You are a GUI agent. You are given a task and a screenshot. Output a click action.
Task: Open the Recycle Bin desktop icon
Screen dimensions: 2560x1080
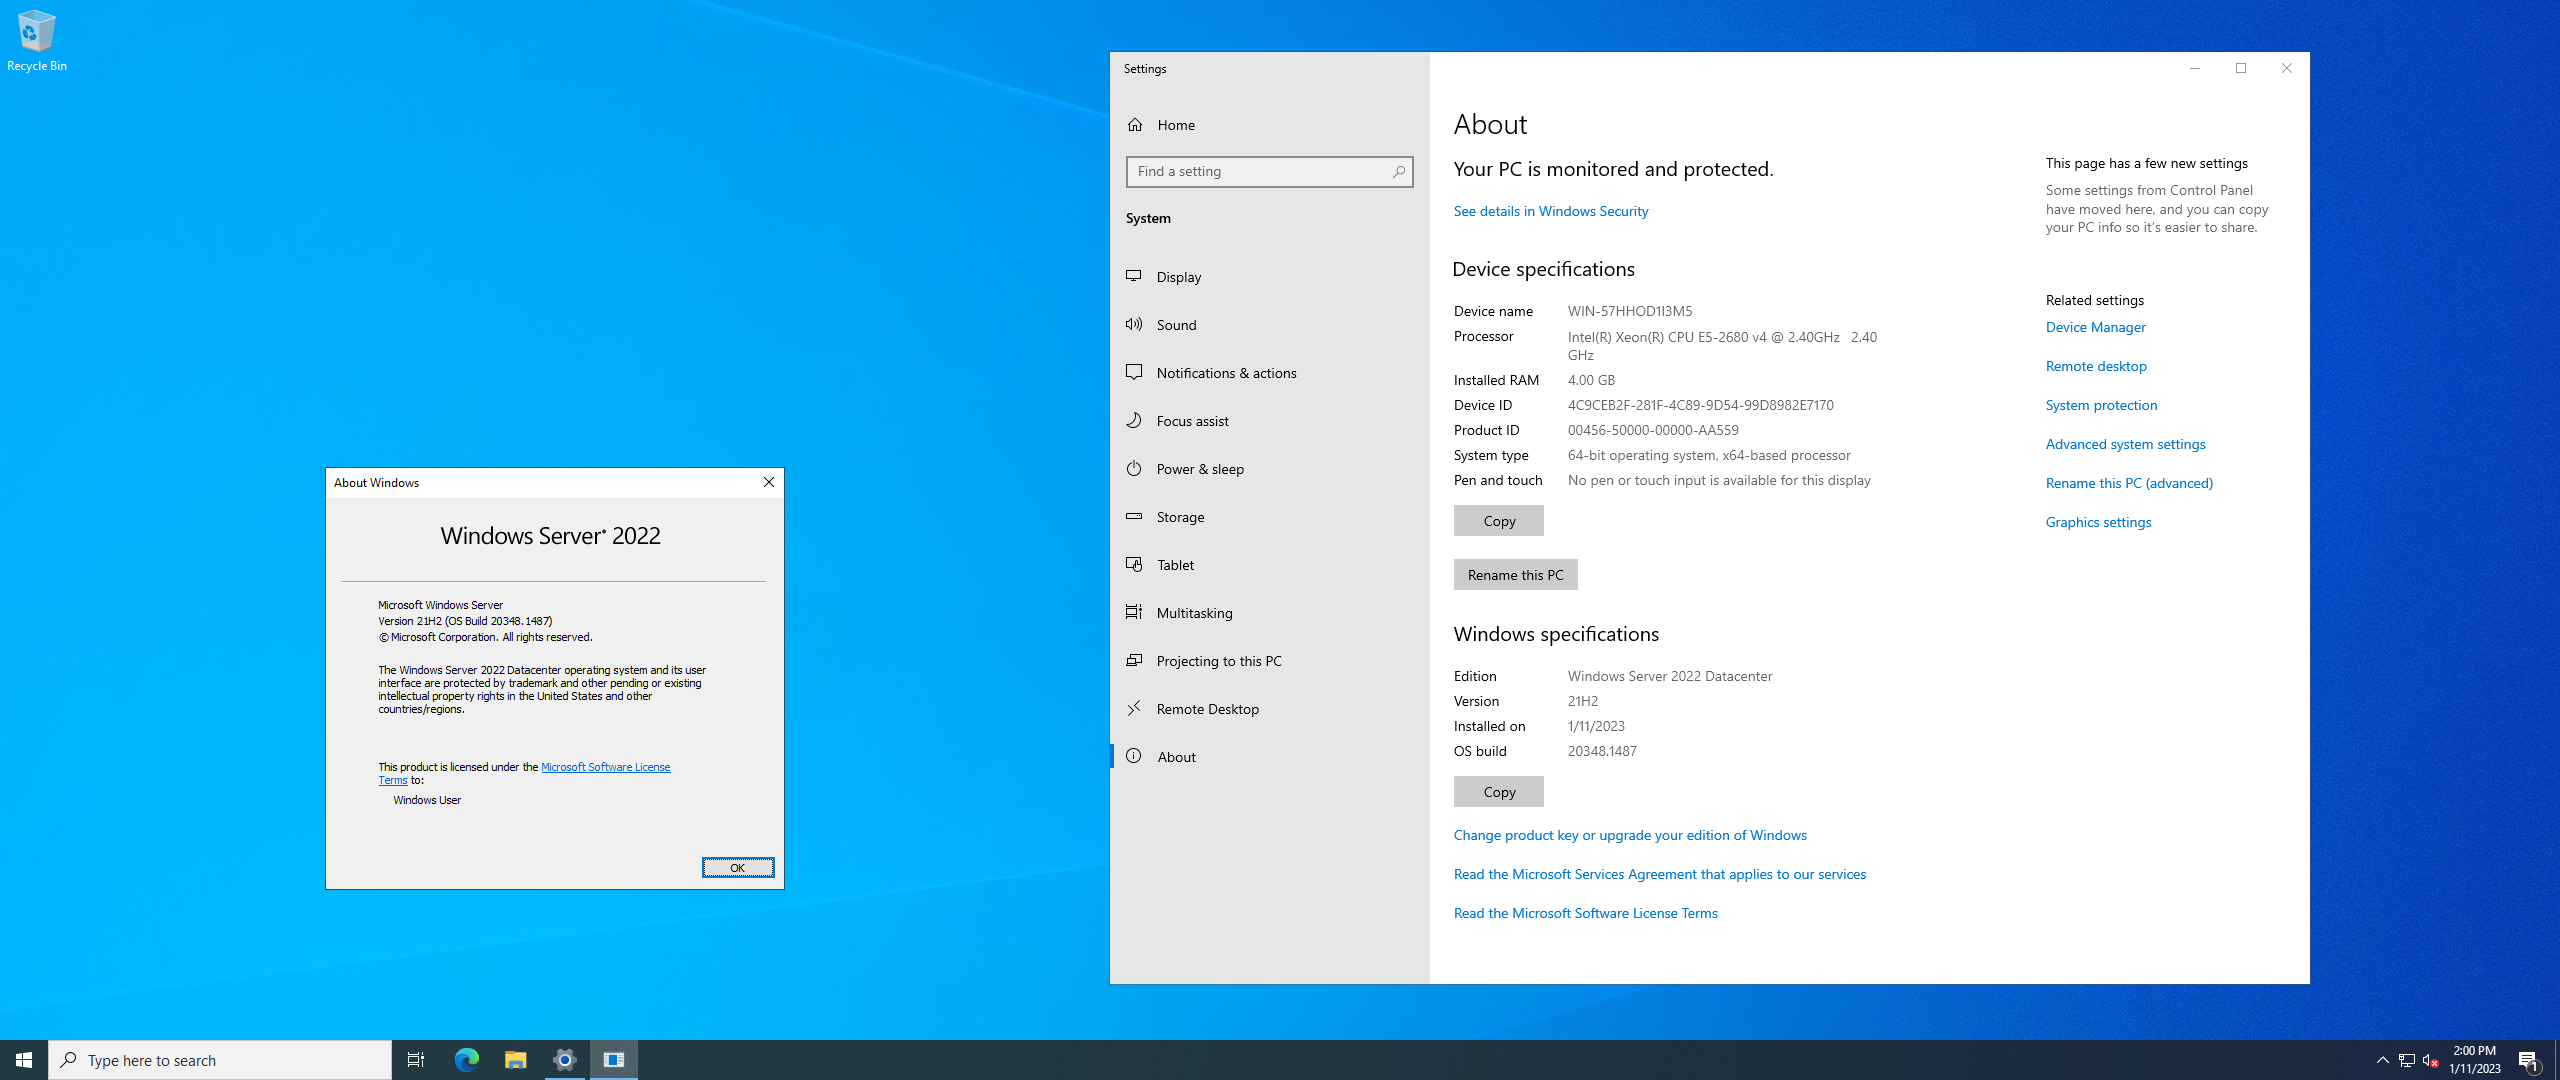(x=37, y=40)
